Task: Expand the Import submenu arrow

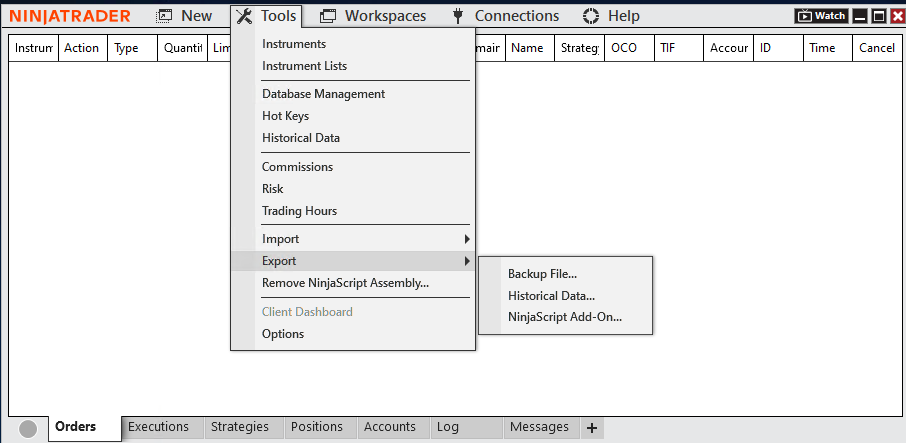Action: coord(466,239)
